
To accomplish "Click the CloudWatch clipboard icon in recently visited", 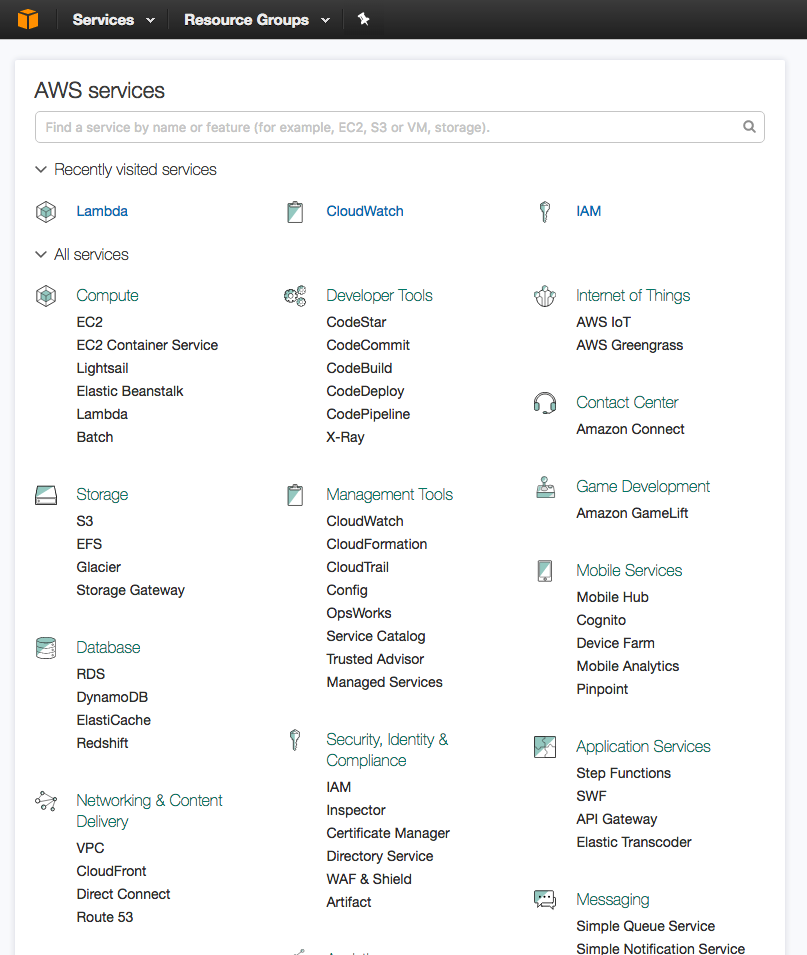I will pyautogui.click(x=295, y=211).
